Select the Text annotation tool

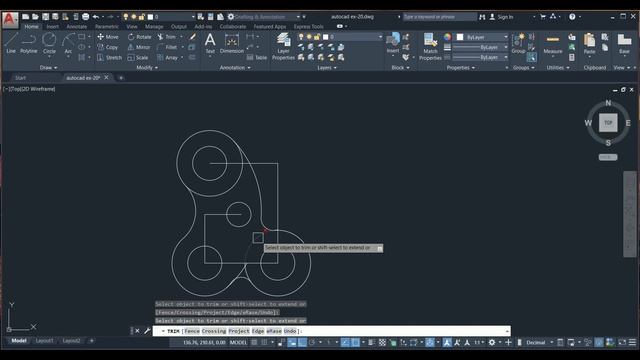point(210,43)
